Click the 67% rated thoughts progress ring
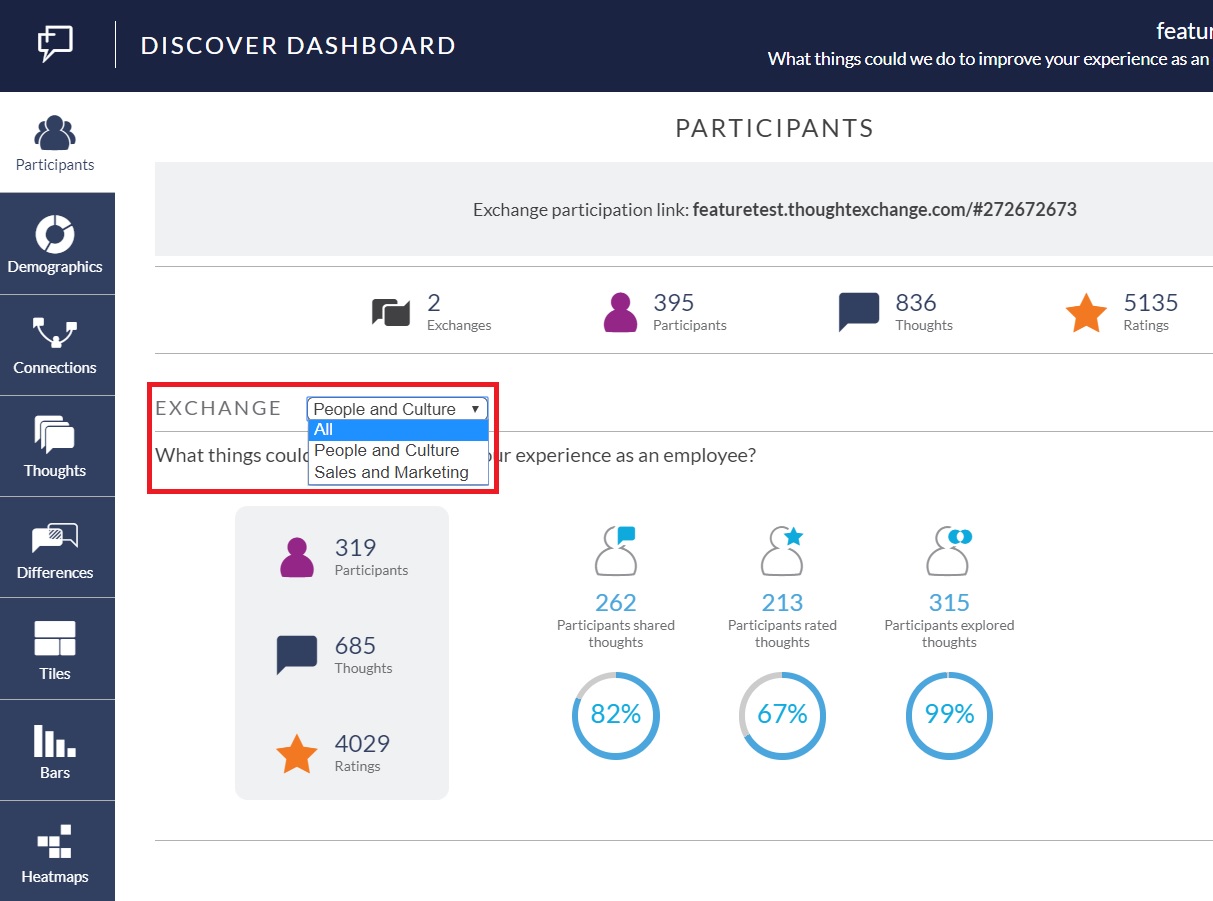Viewport: 1213px width, 901px height. point(782,715)
